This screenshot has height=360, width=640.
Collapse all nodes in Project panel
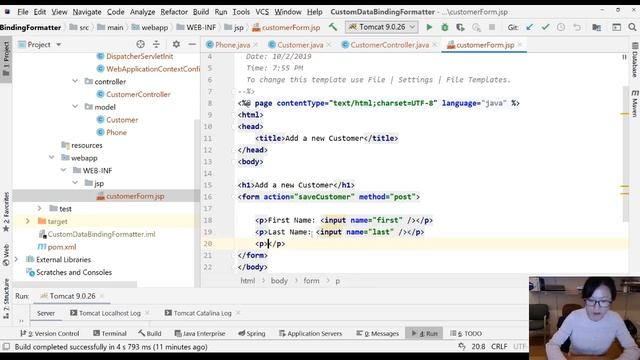[156, 44]
